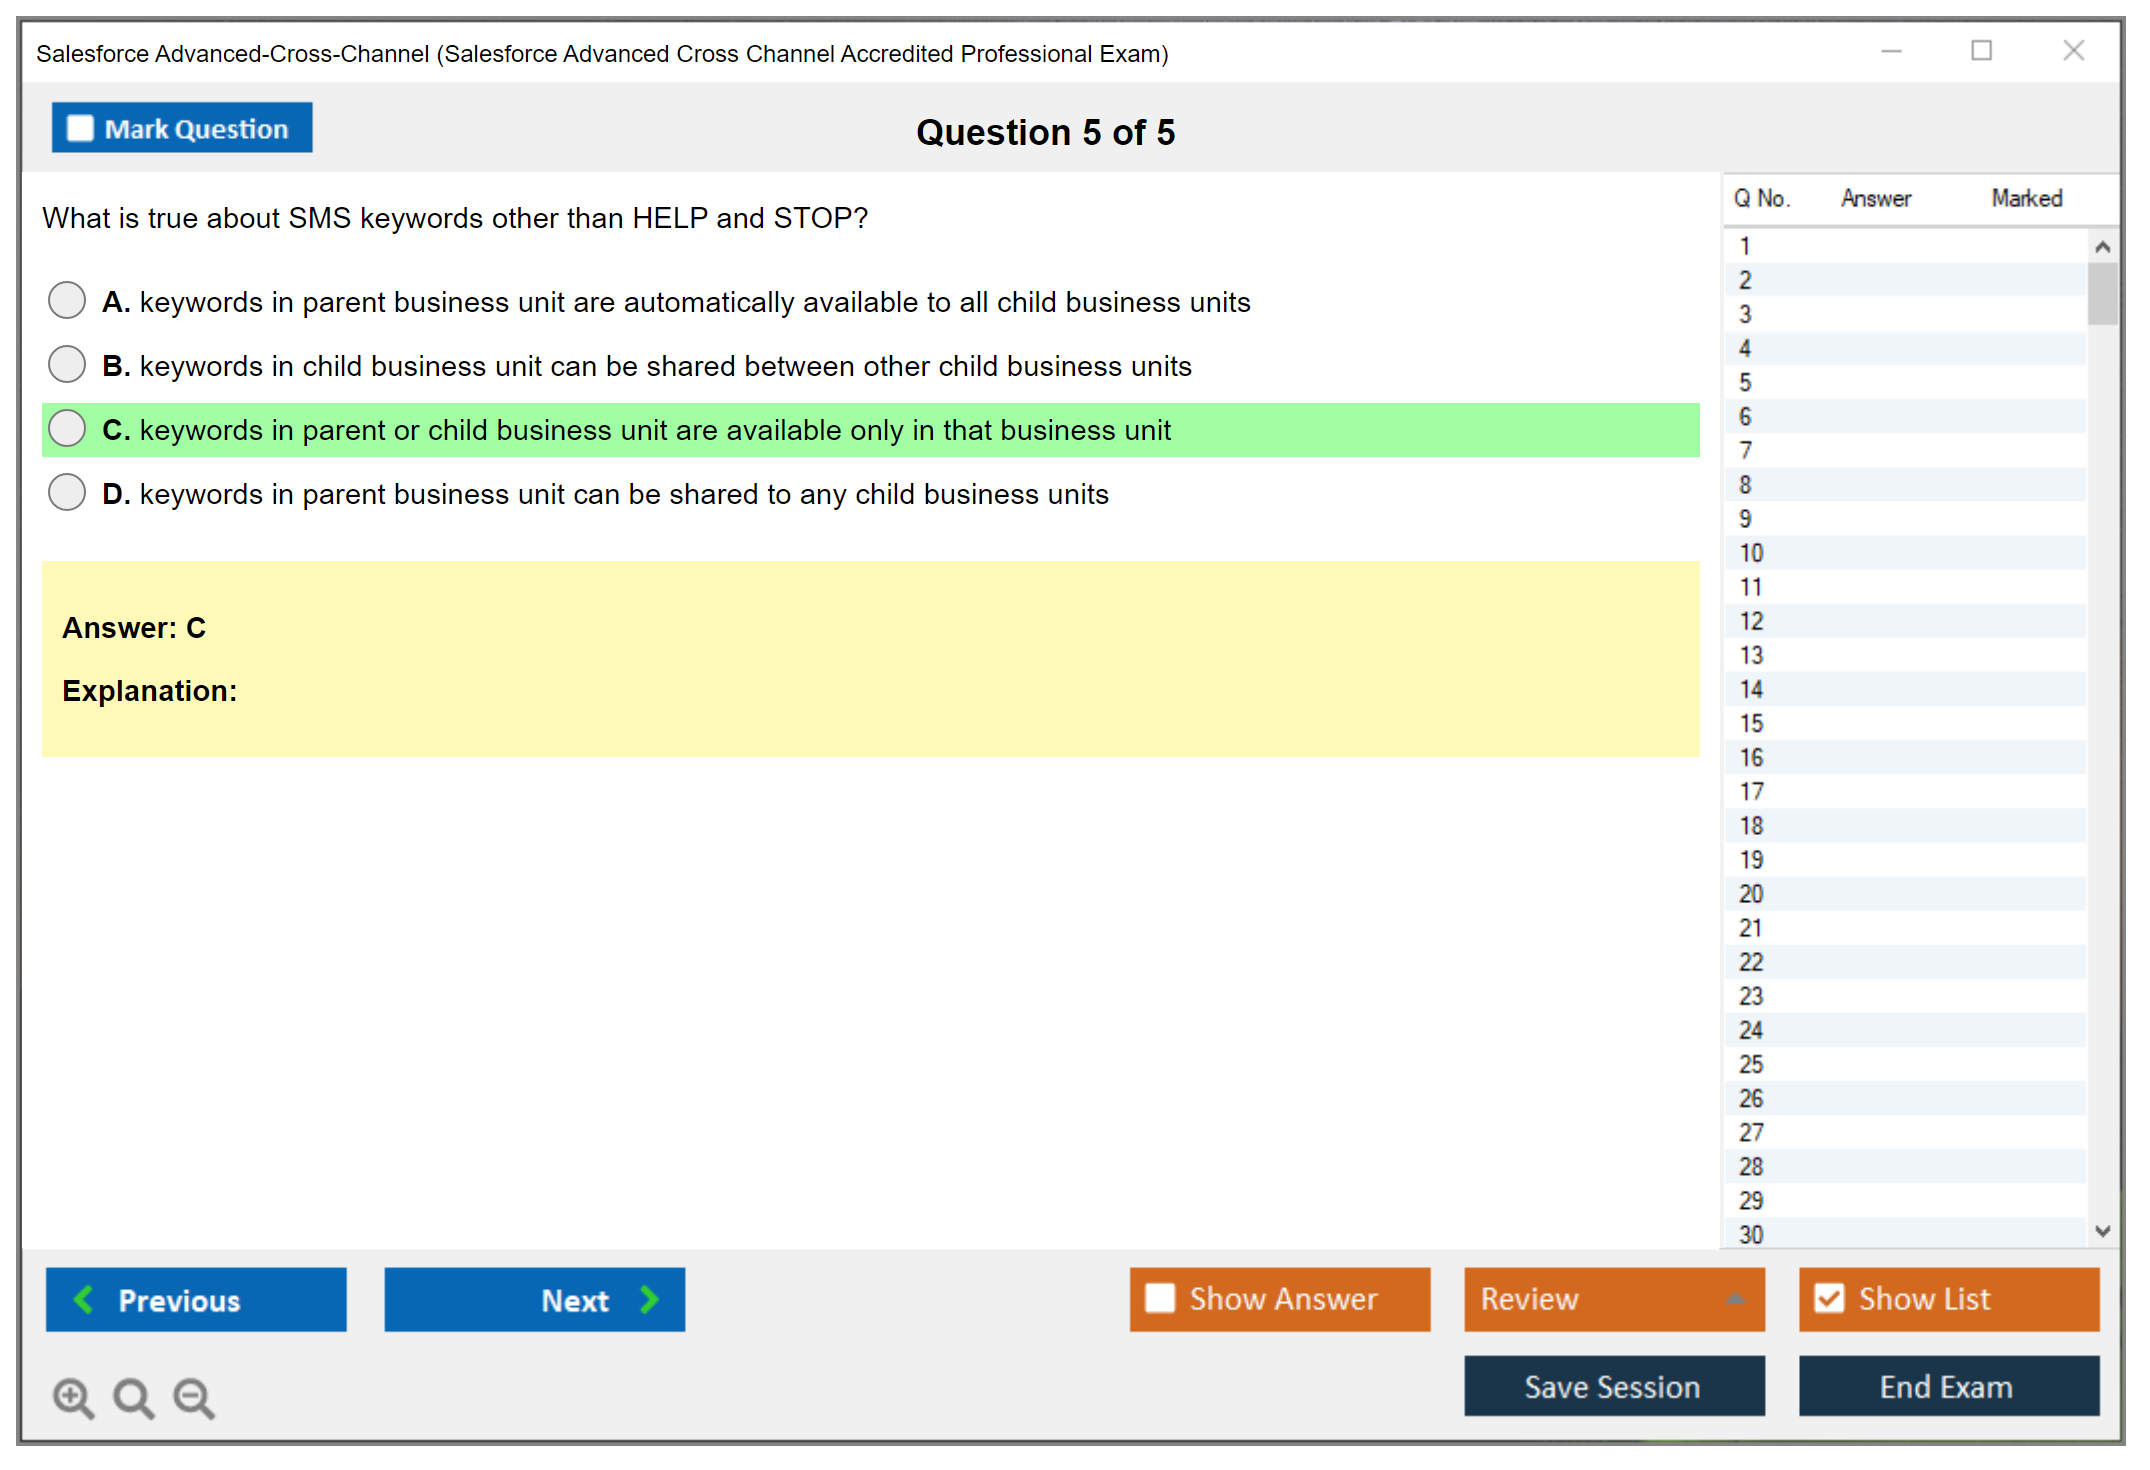Viewport: 2150px width, 1470px height.
Task: Select answer option A radio button
Action: pyautogui.click(x=67, y=300)
